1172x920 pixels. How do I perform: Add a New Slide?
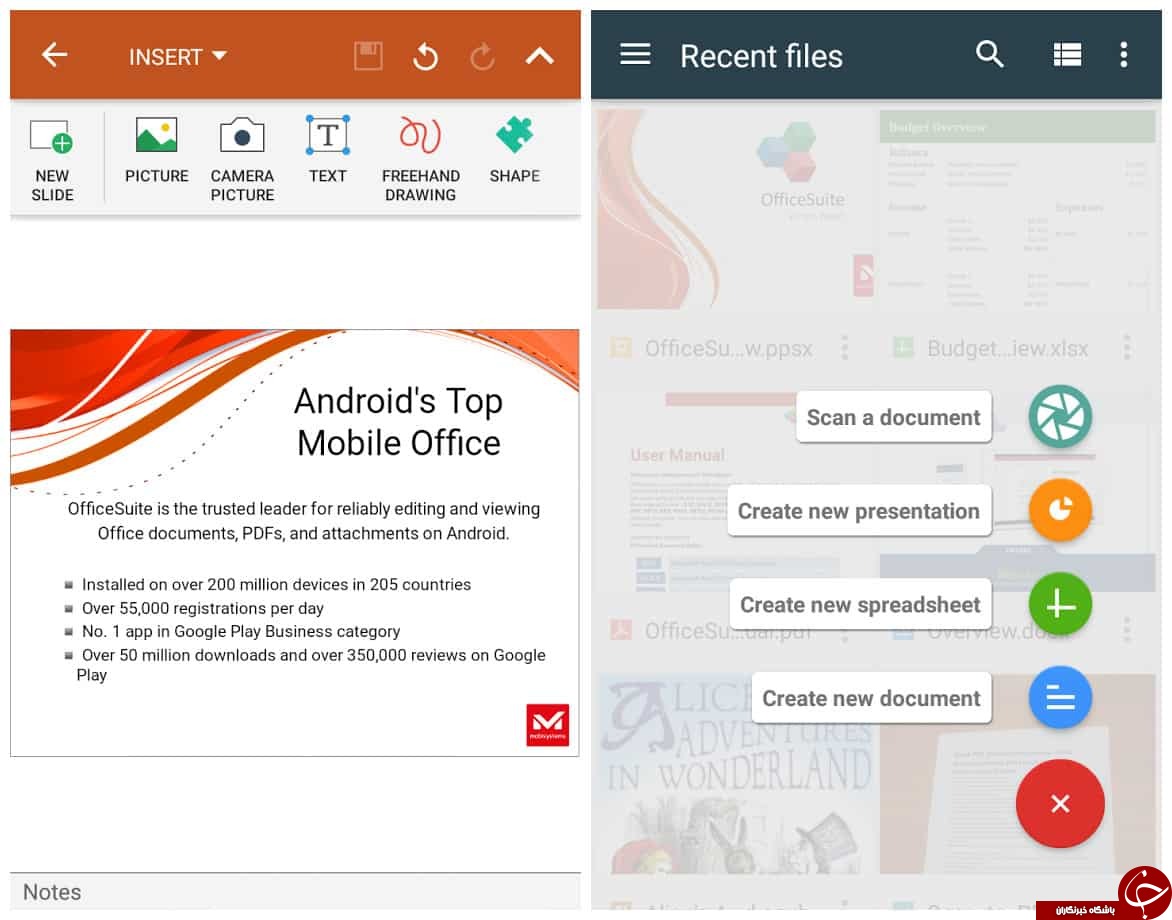(52, 159)
